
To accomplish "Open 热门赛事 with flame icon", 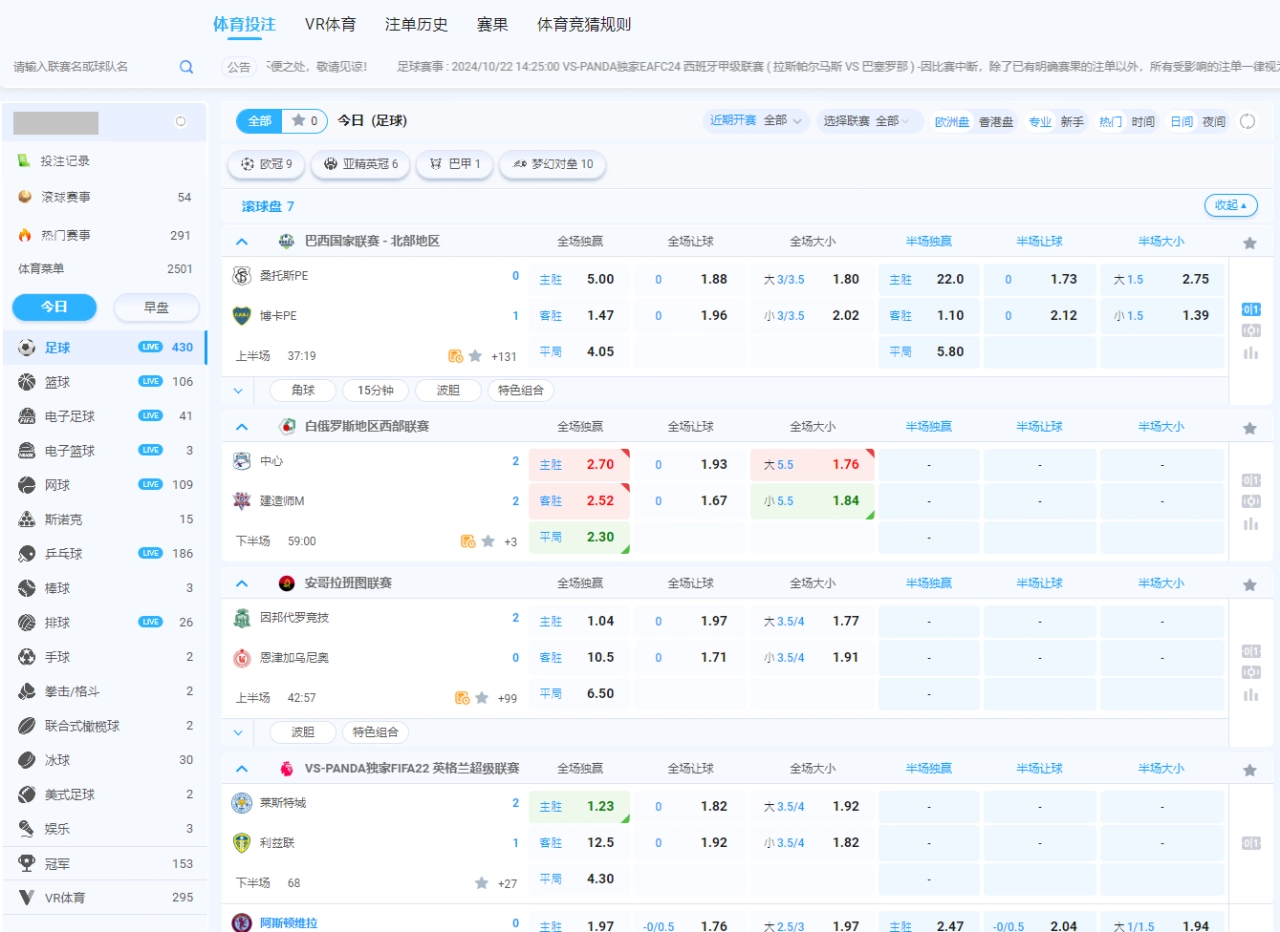I will (x=105, y=235).
